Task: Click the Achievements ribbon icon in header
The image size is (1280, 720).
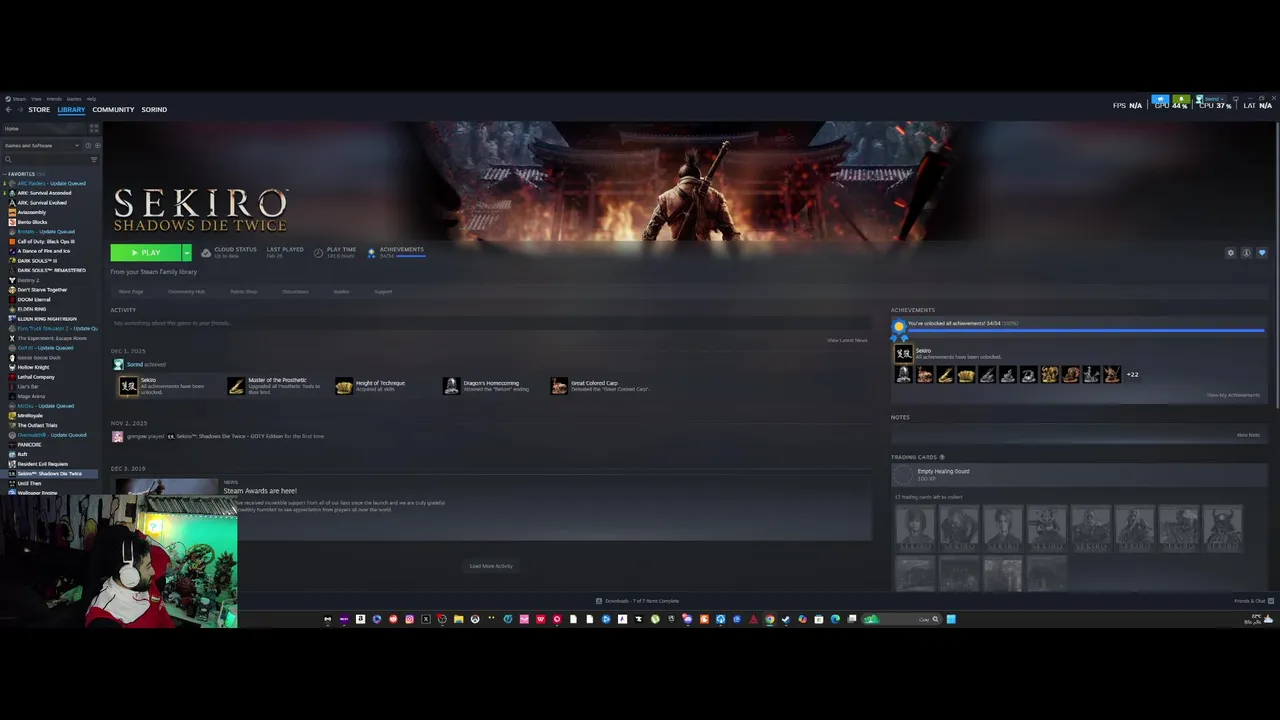Action: [372, 253]
